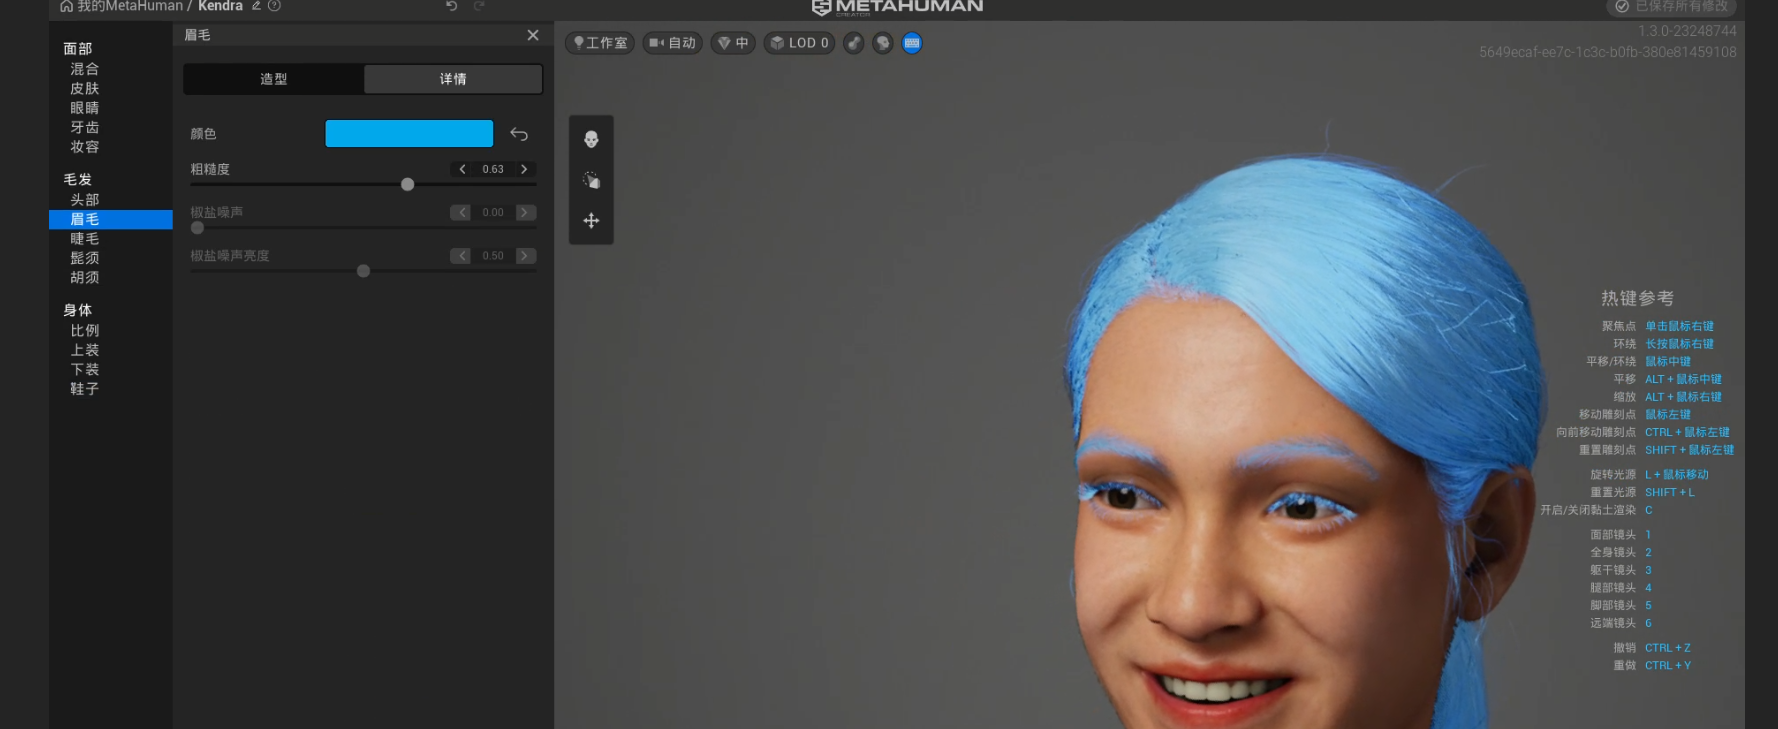Select 睫毛 in the sidebar

pos(84,239)
